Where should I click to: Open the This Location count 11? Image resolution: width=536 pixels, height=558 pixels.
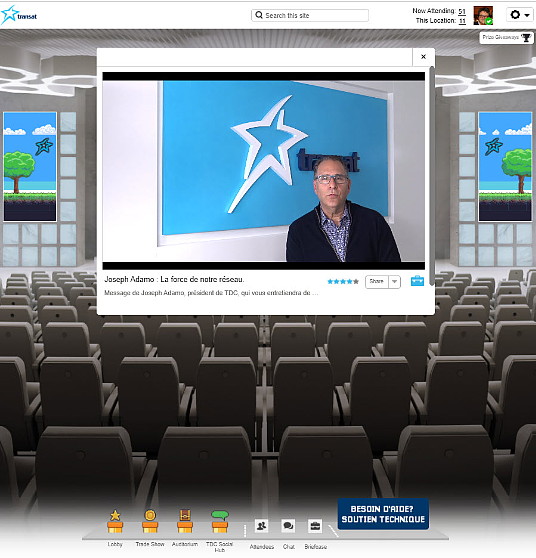[x=462, y=21]
